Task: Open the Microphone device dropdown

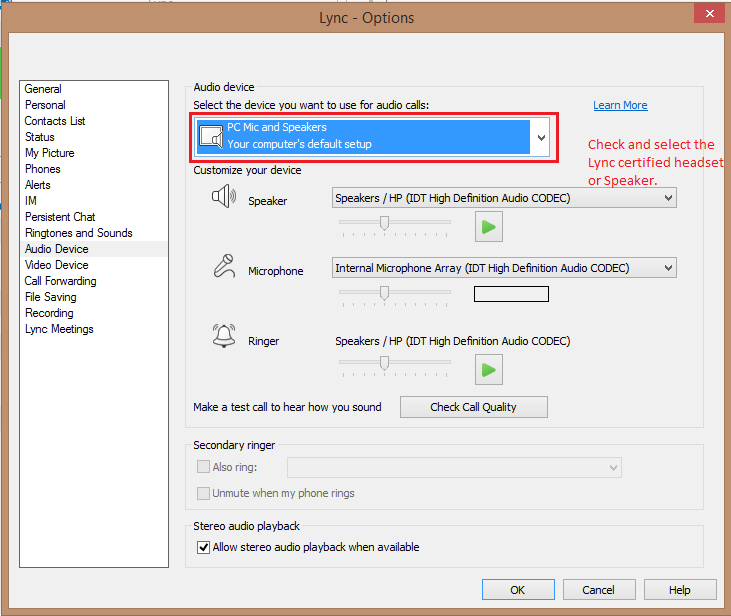Action: (504, 268)
